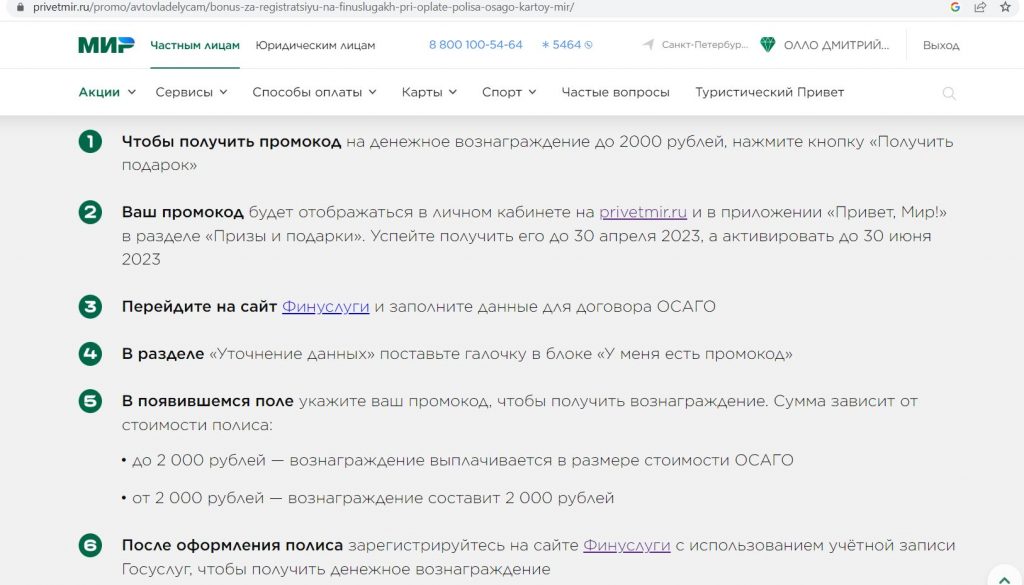Click the text 'После оформления полиса'
The height and width of the screenshot is (585, 1024).
click(x=232, y=545)
